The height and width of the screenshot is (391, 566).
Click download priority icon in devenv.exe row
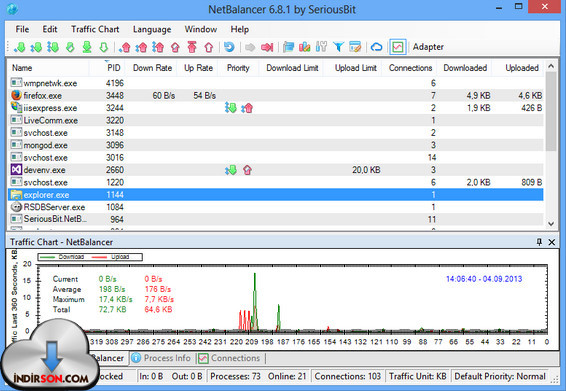pyautogui.click(x=231, y=170)
